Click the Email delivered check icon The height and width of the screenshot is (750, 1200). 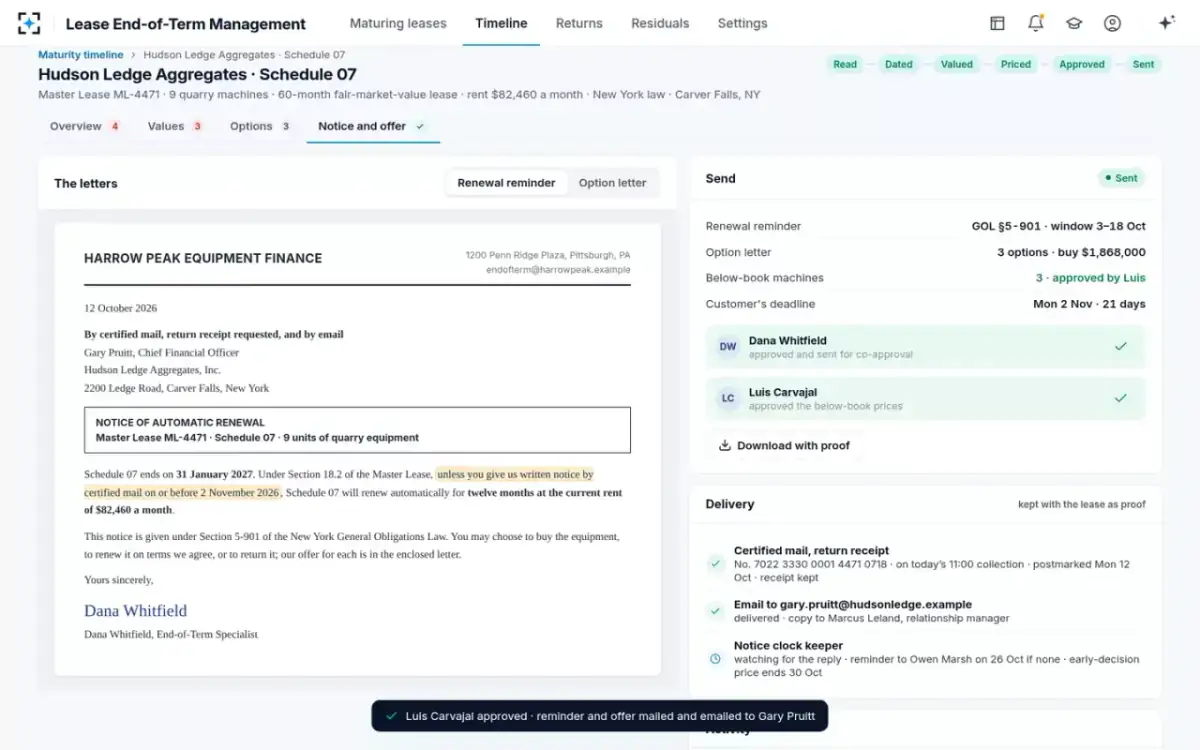point(715,611)
